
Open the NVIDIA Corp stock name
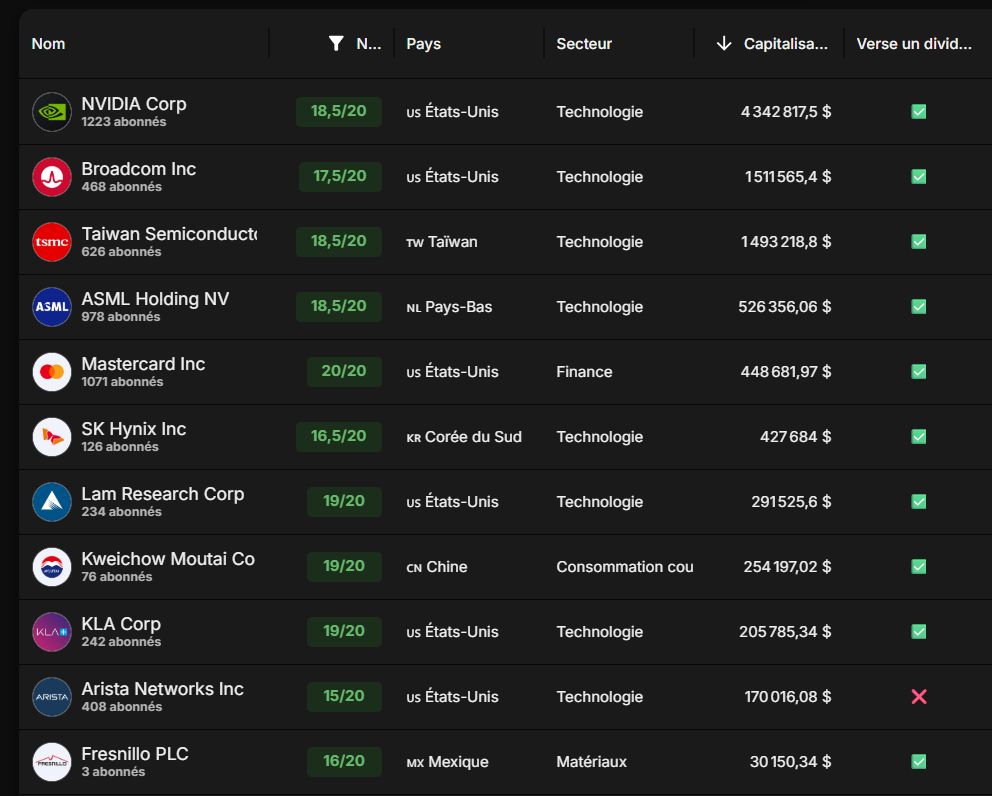[x=134, y=104]
